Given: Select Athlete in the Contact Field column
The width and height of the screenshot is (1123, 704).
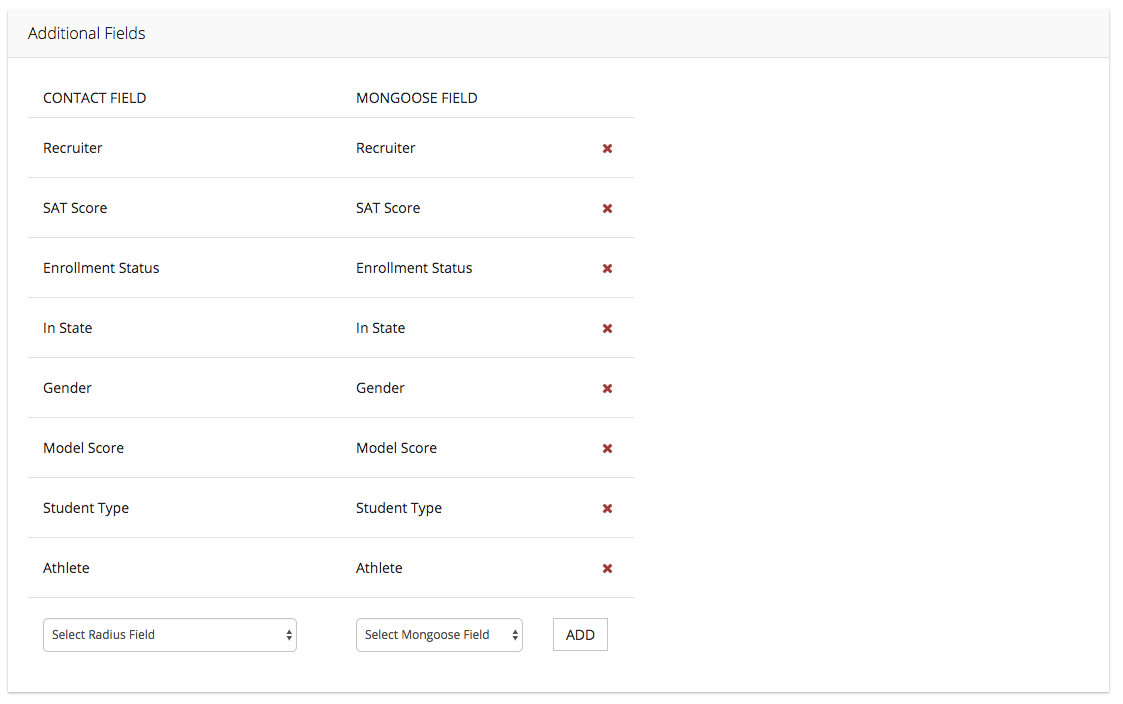Looking at the screenshot, I should [66, 568].
